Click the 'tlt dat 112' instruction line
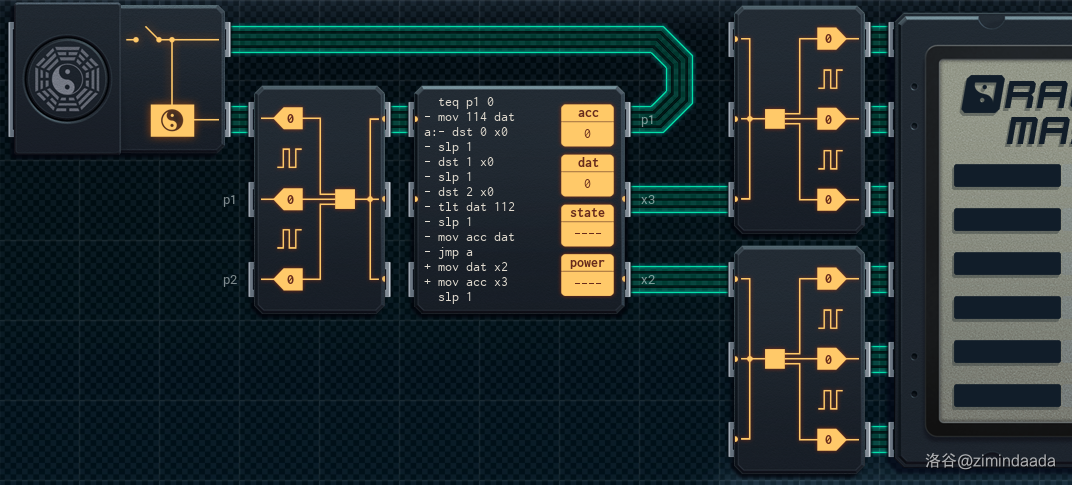 tap(476, 207)
